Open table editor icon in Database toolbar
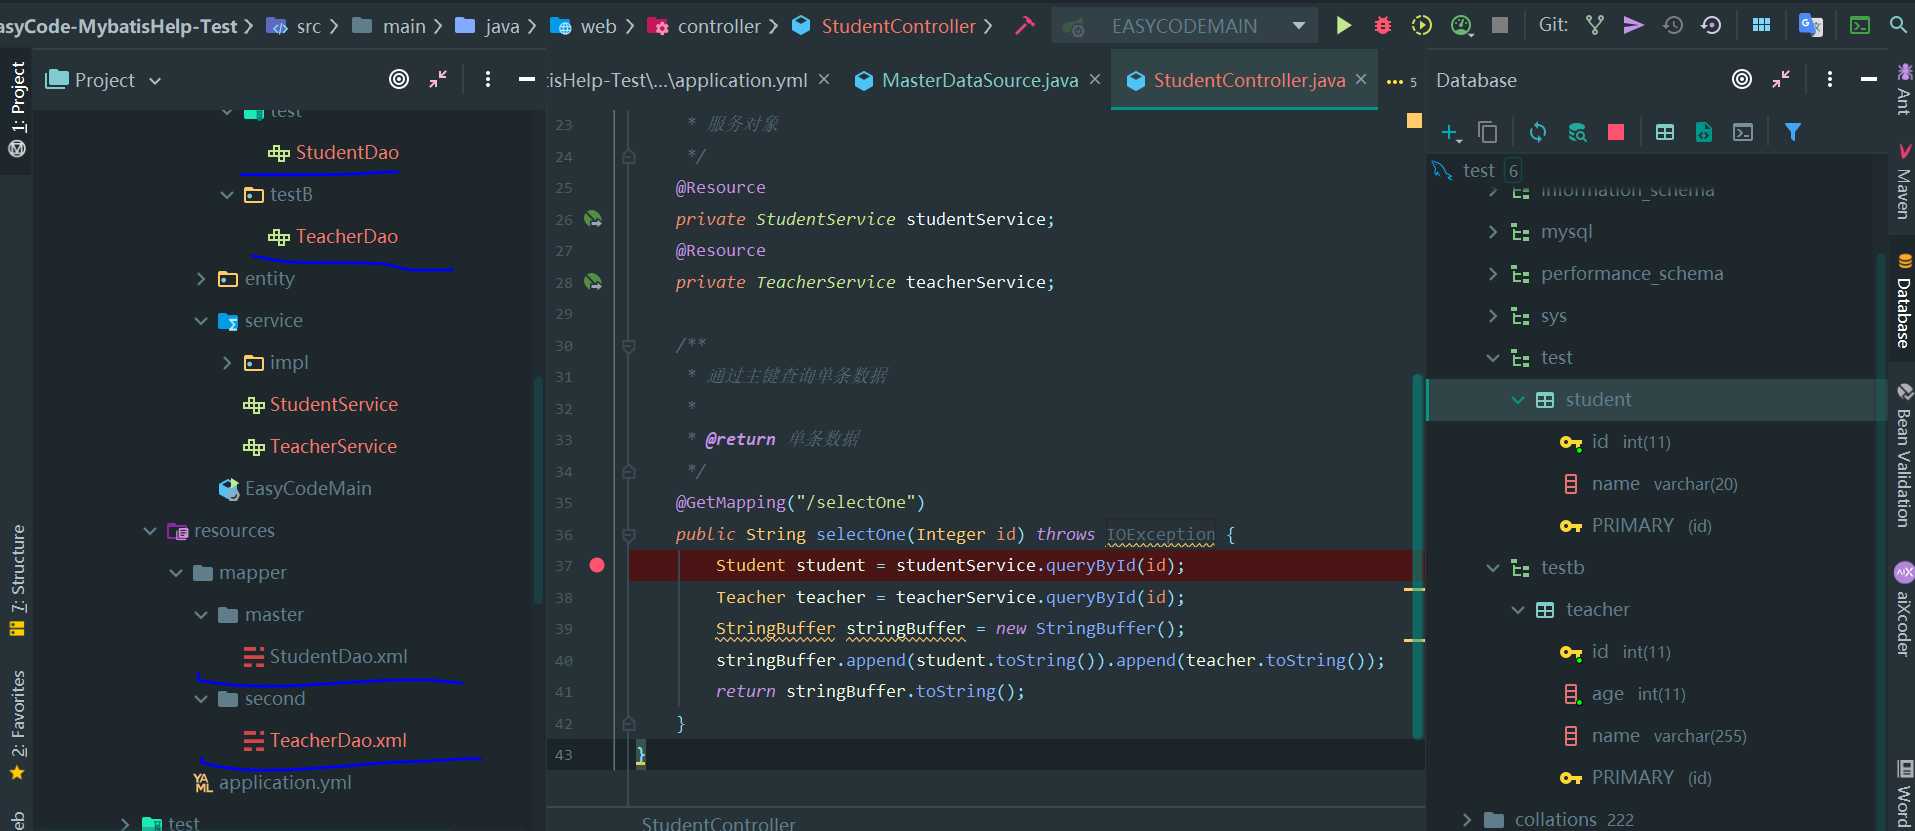Viewport: 1915px width, 831px height. coord(1665,132)
